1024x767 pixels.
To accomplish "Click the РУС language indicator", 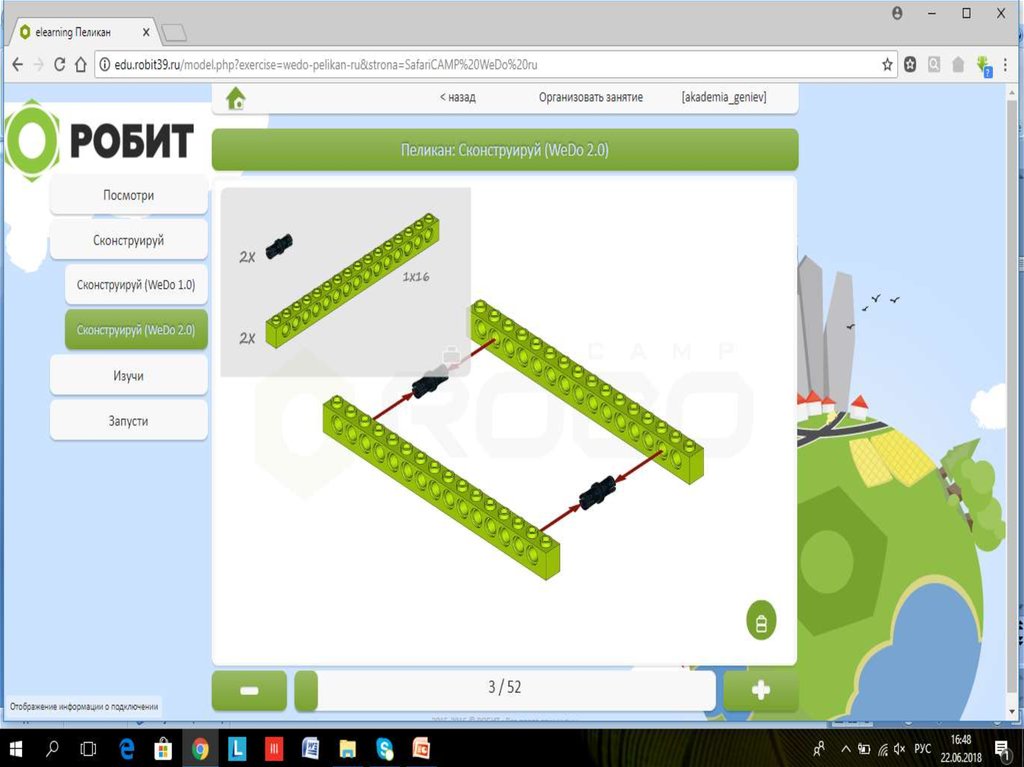I will pos(922,749).
